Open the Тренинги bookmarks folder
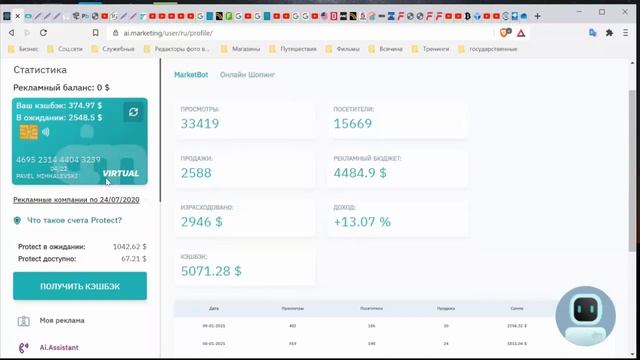The height and width of the screenshot is (360, 640). (431, 49)
